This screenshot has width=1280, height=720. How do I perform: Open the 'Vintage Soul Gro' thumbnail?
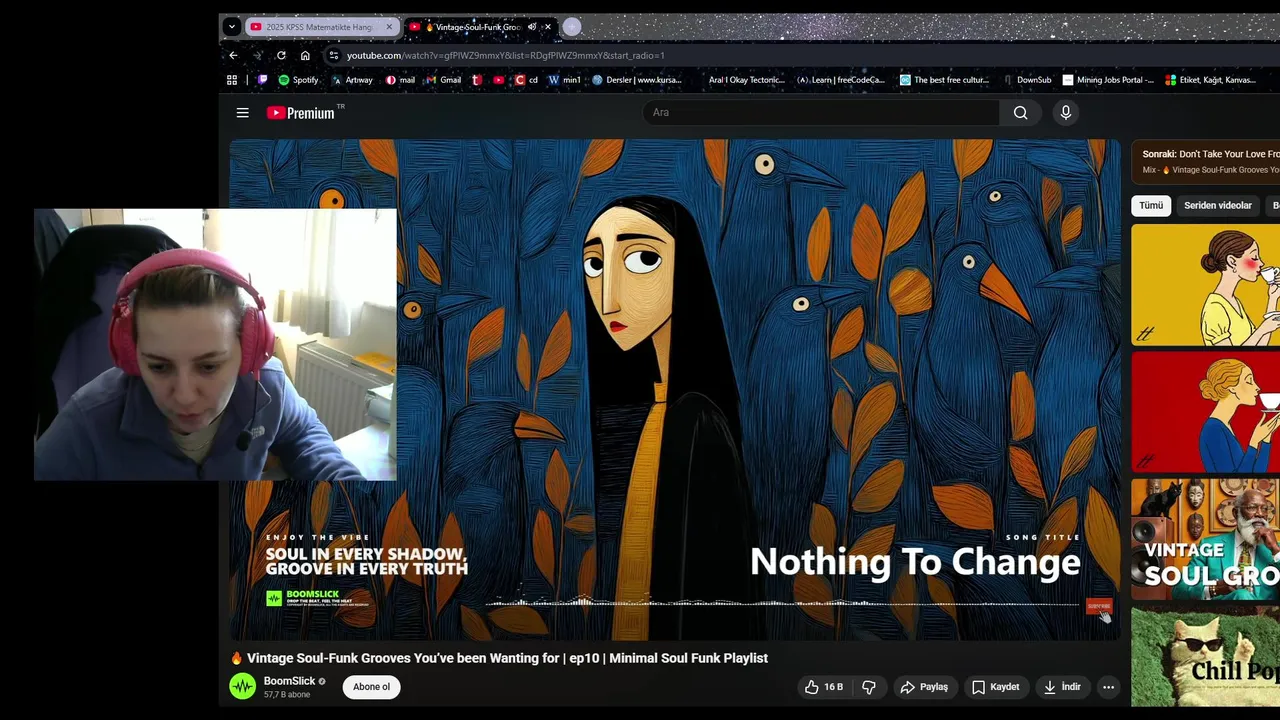pos(1205,539)
